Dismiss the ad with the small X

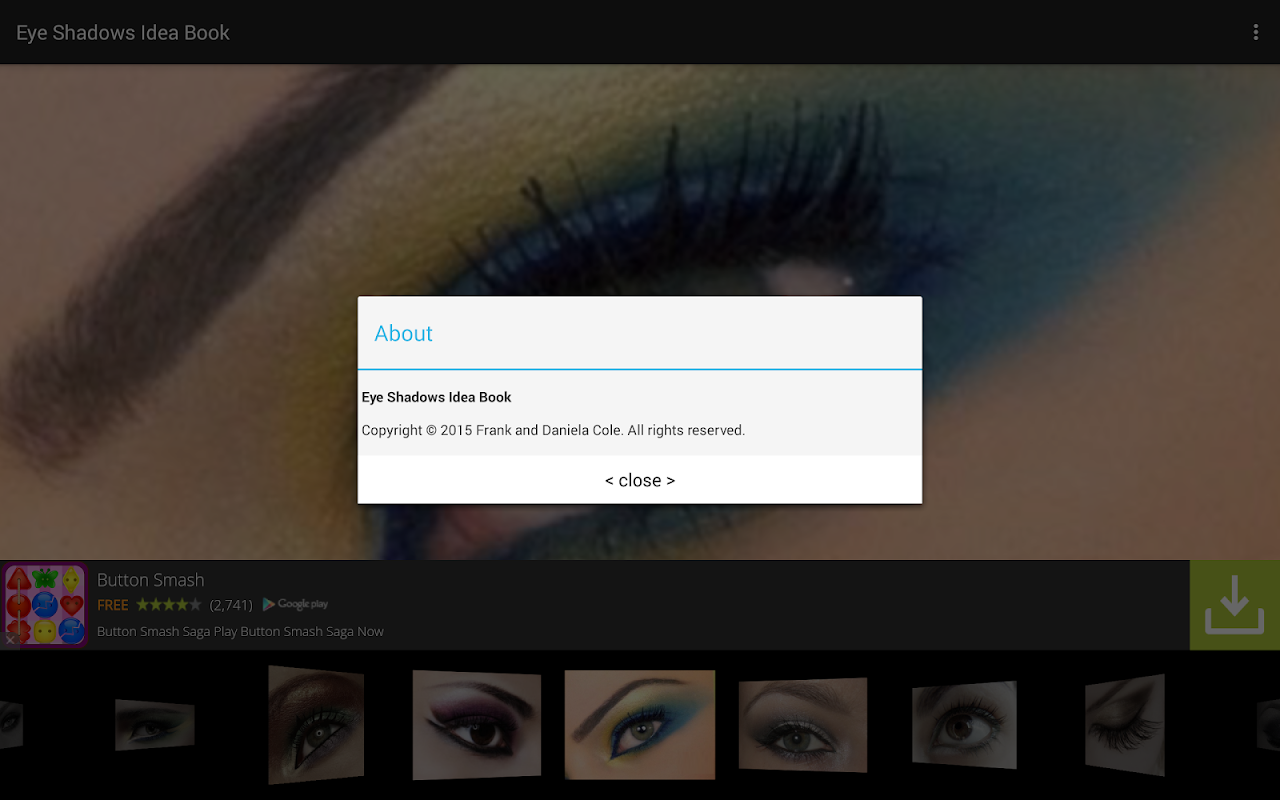click(x=10, y=639)
